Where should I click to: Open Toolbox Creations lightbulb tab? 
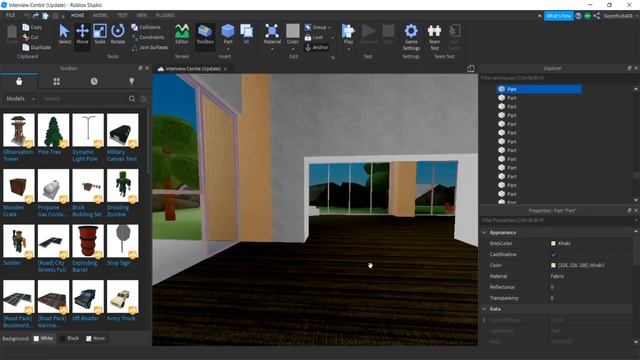pos(131,82)
